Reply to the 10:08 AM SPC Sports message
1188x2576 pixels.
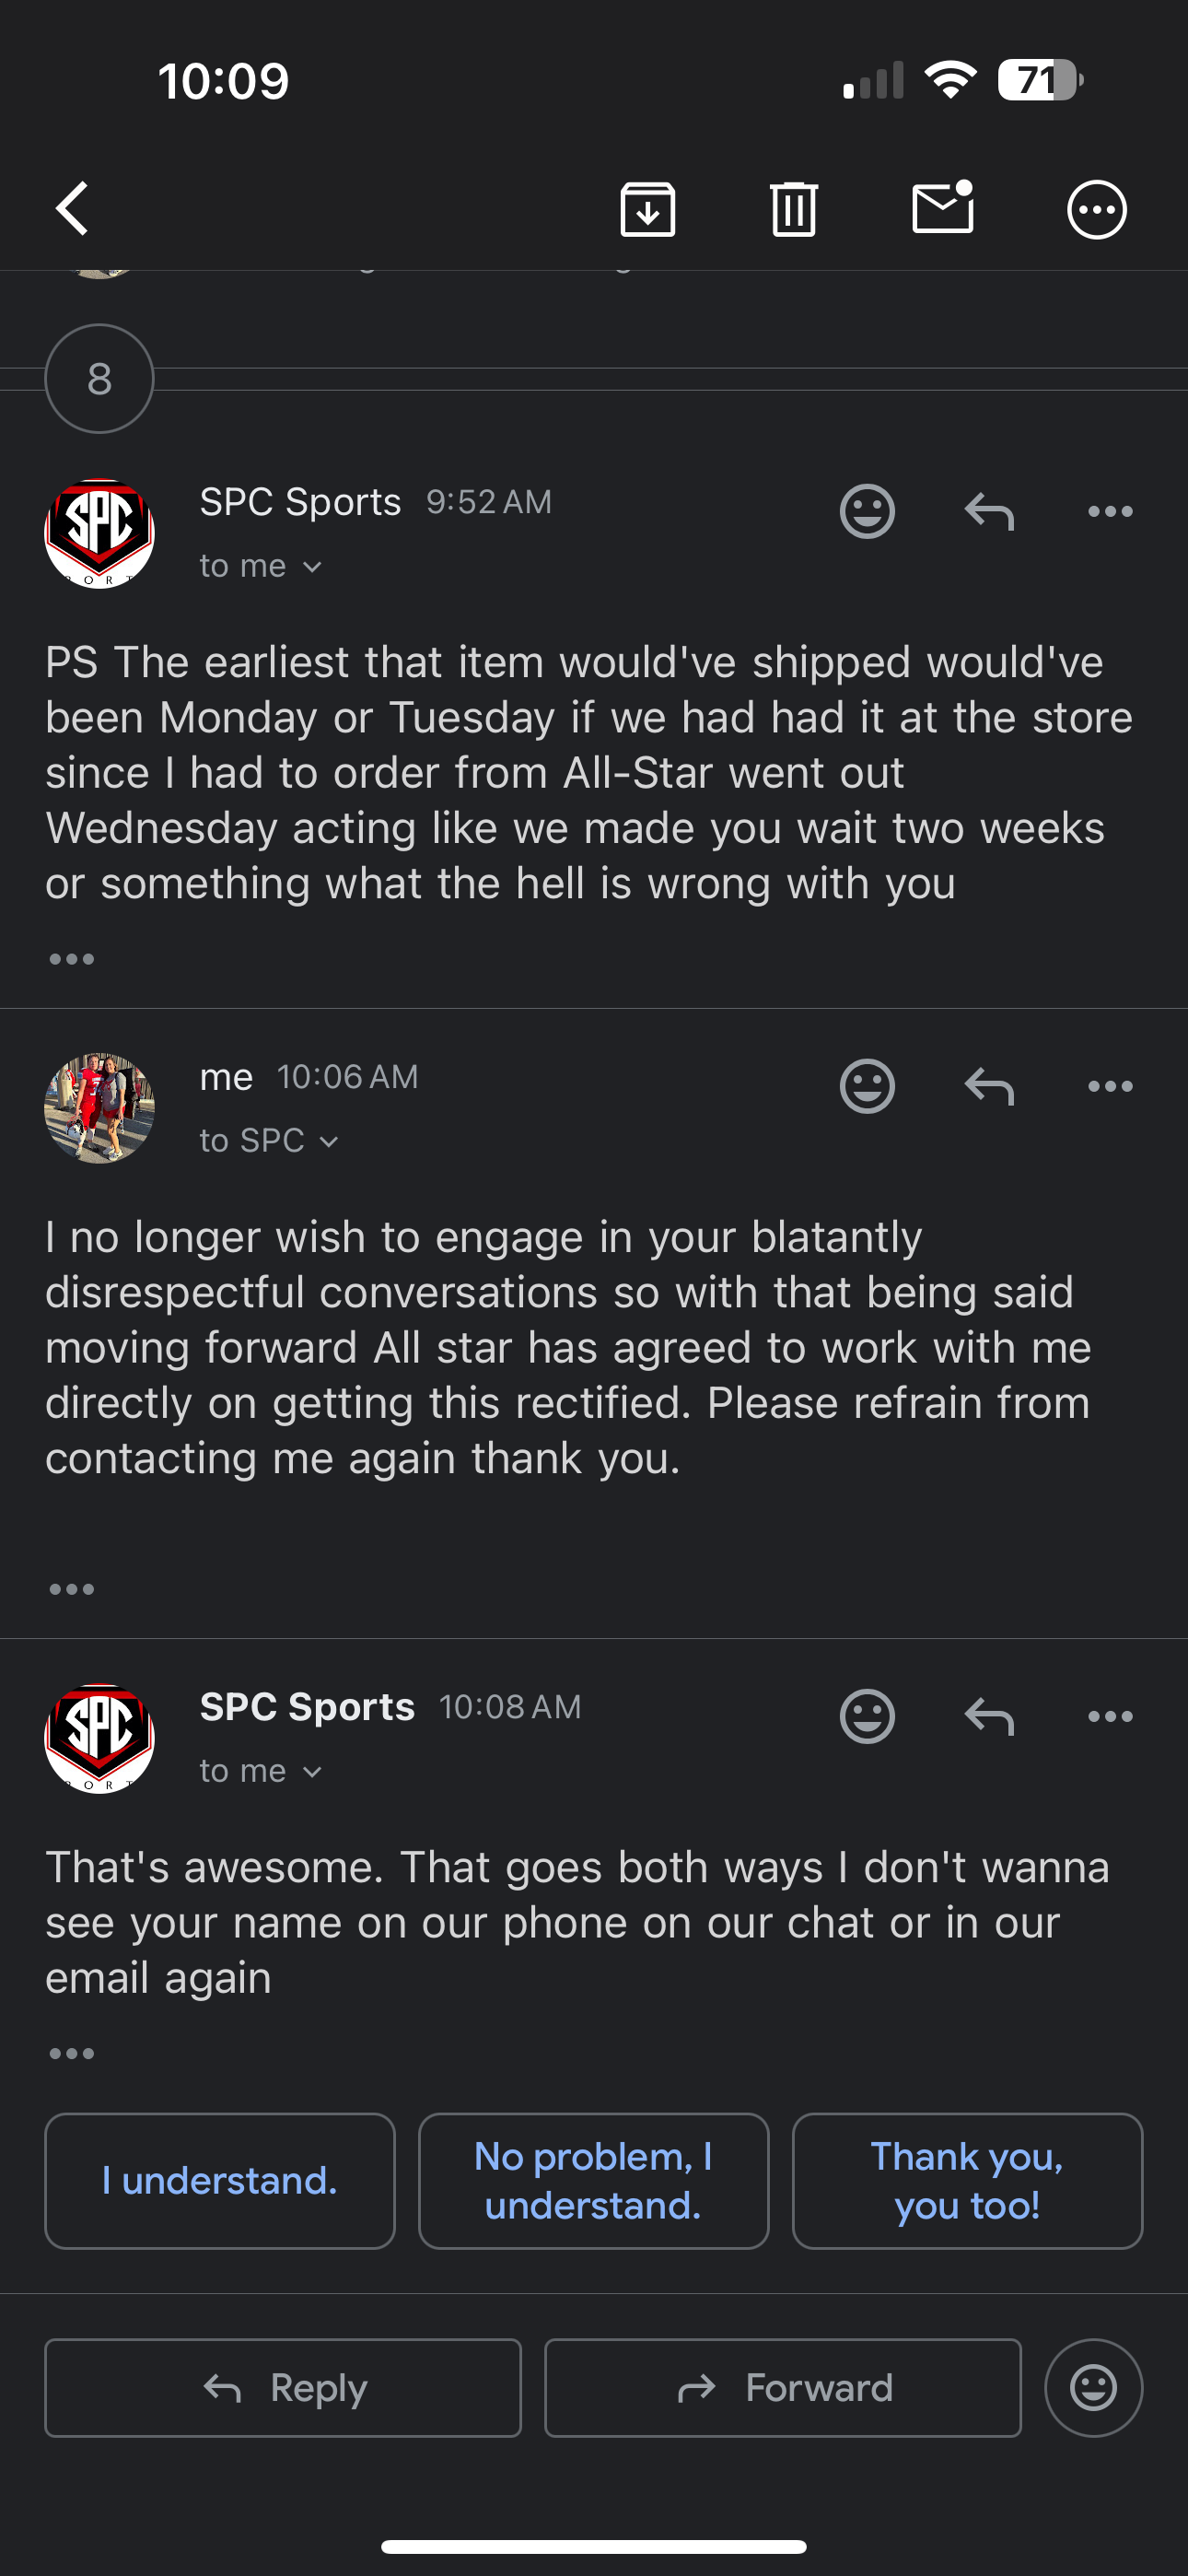(989, 1716)
